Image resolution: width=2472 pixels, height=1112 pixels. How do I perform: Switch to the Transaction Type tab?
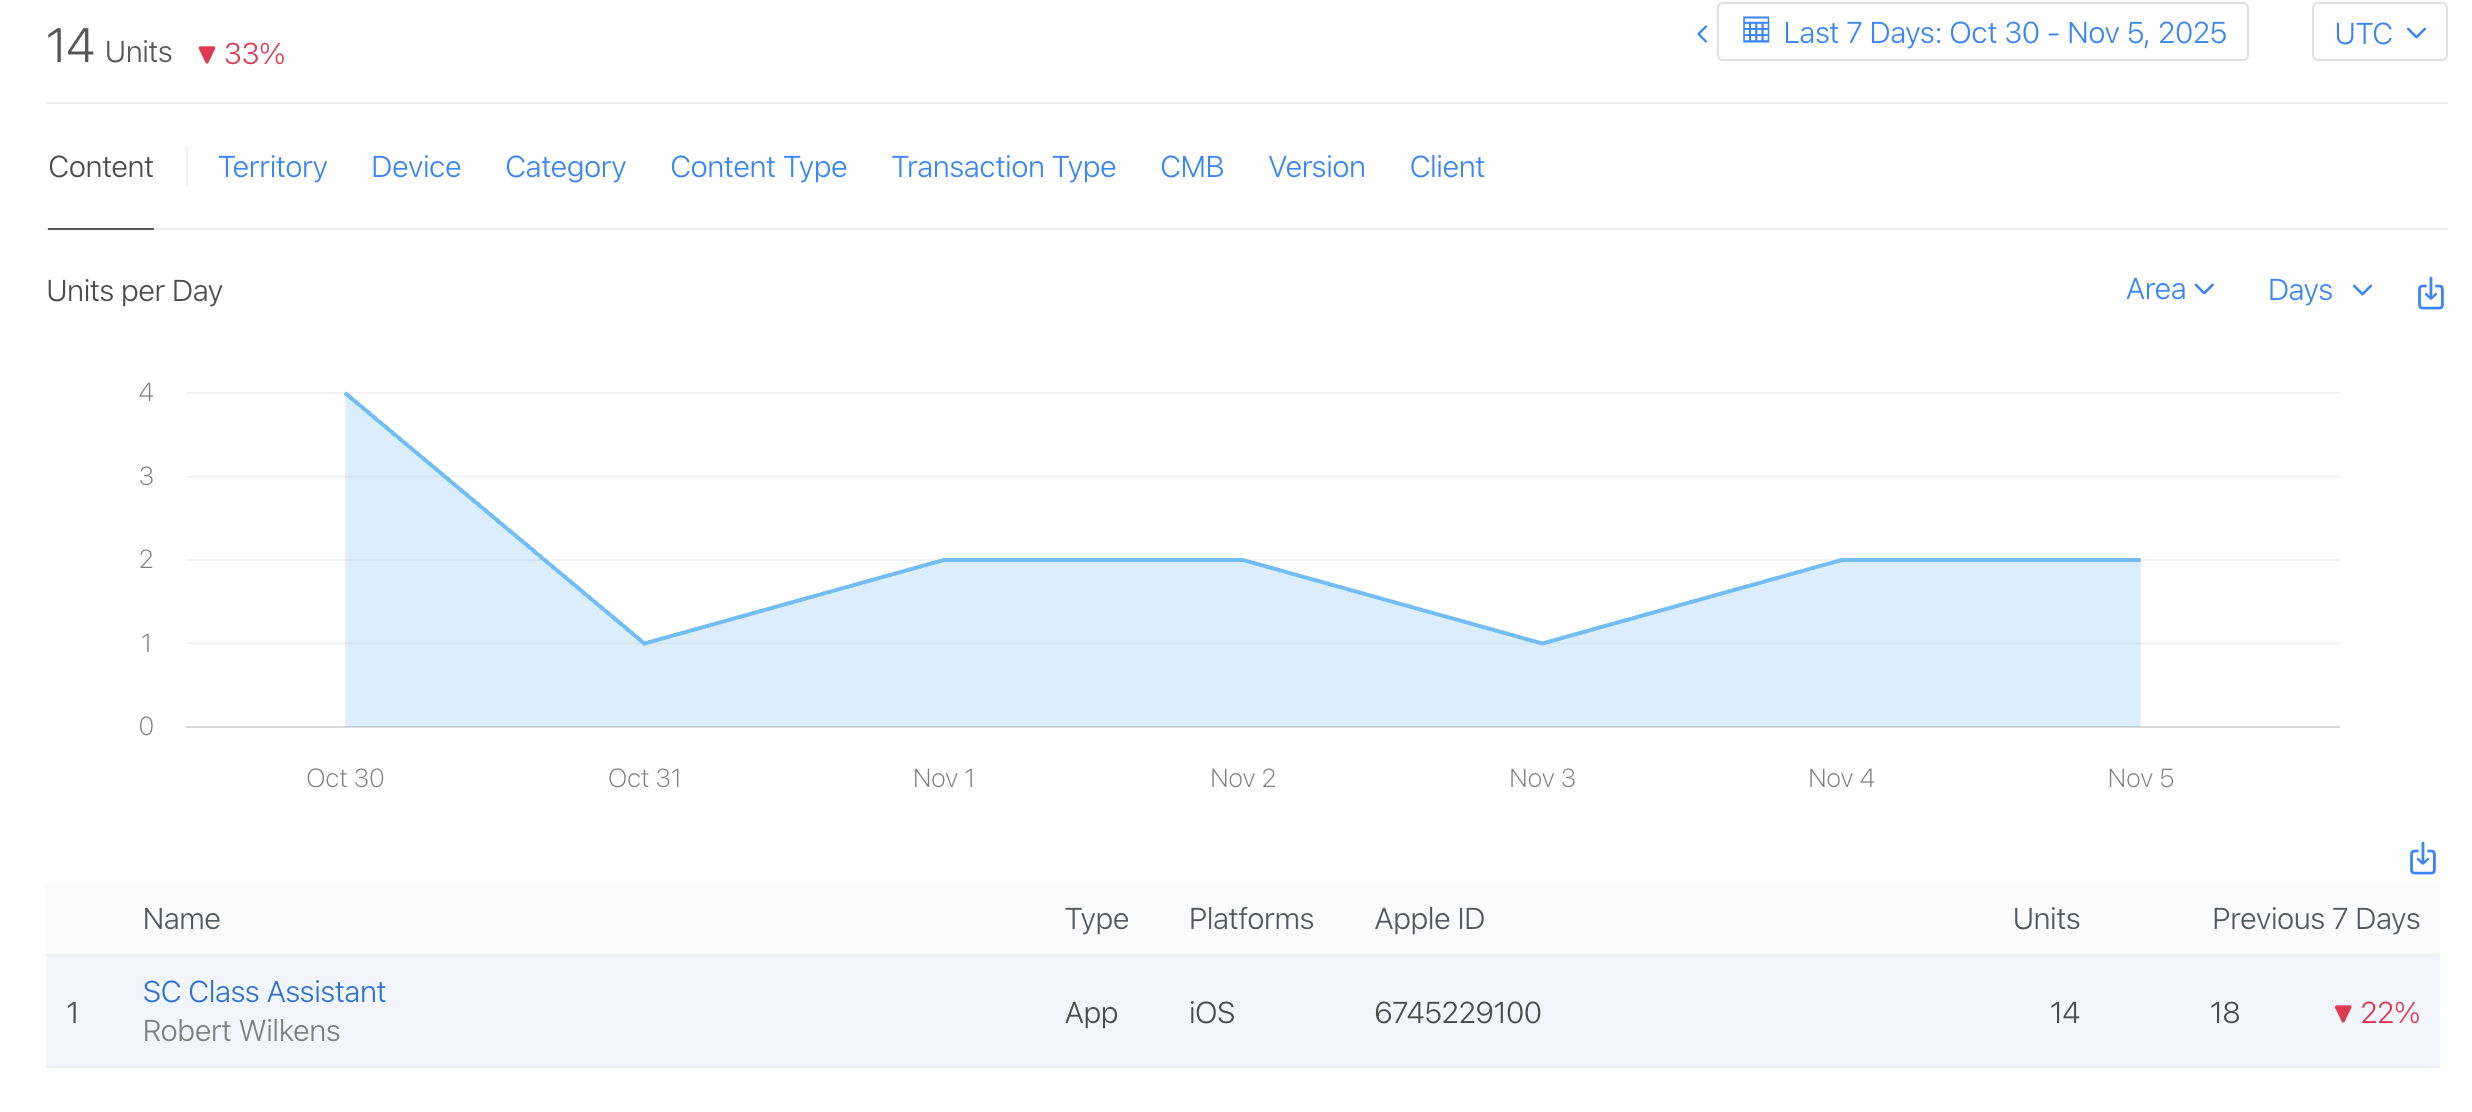point(1003,167)
